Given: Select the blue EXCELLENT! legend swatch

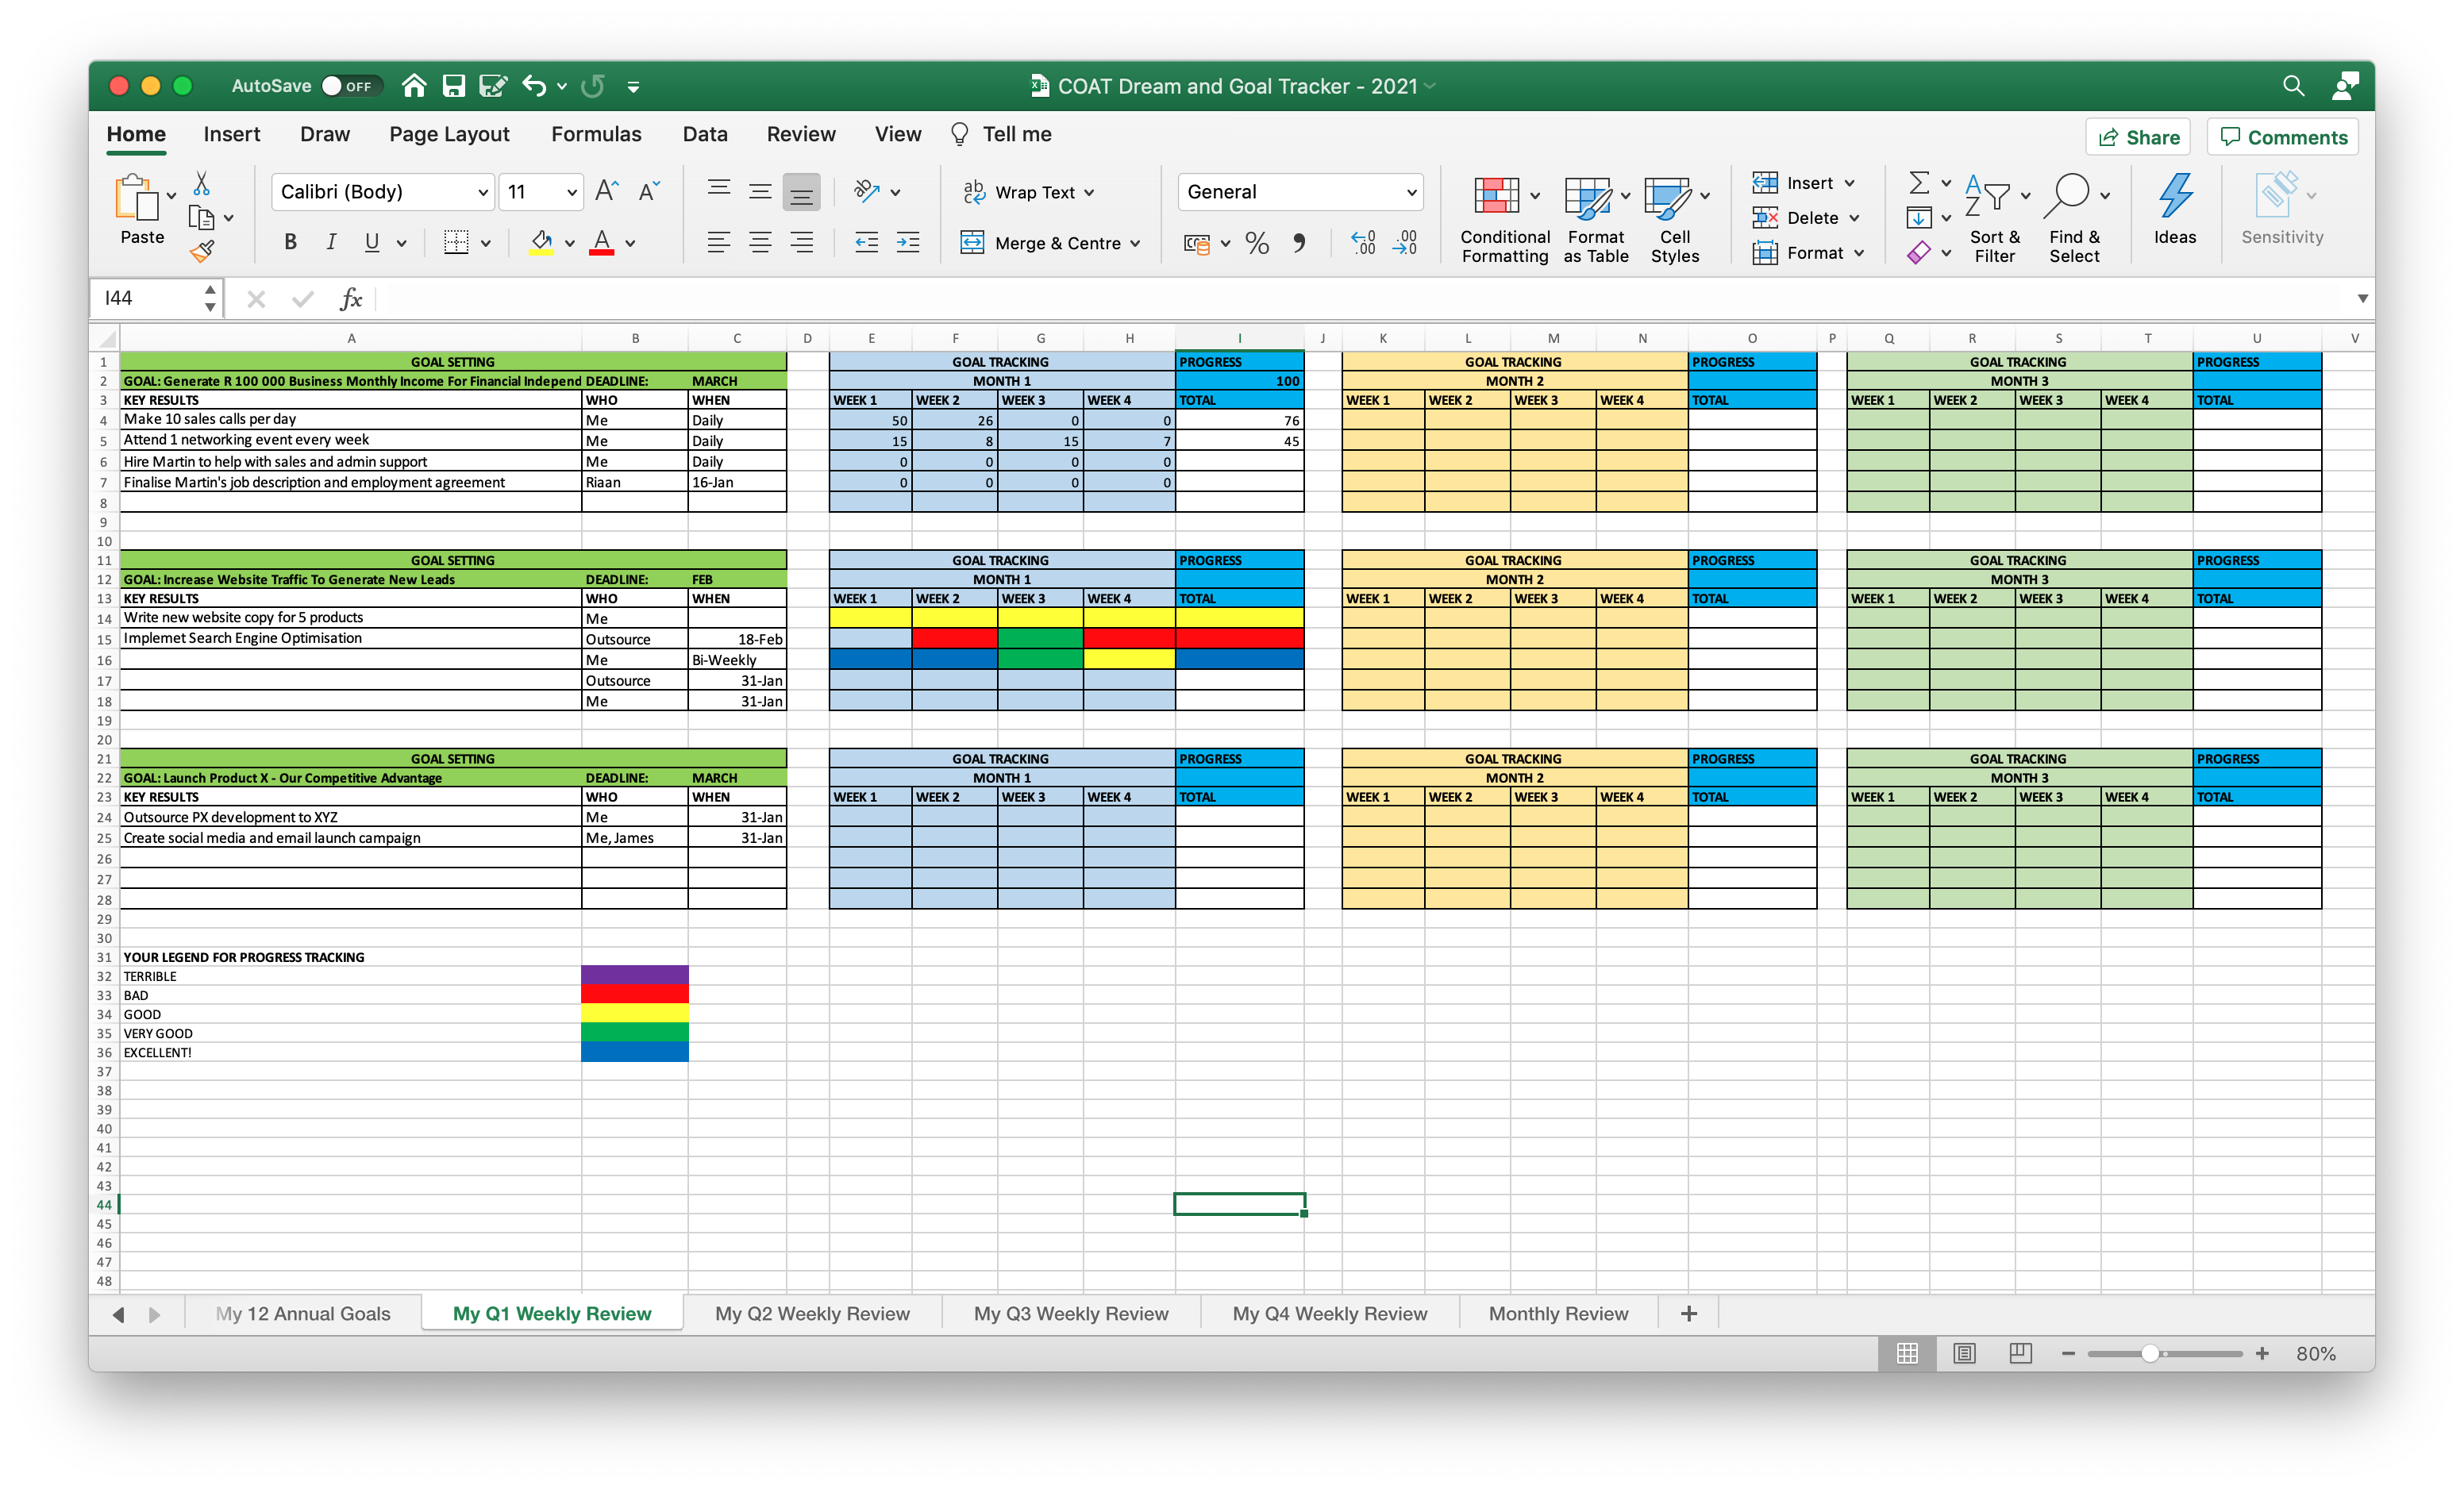Looking at the screenshot, I should (634, 1051).
